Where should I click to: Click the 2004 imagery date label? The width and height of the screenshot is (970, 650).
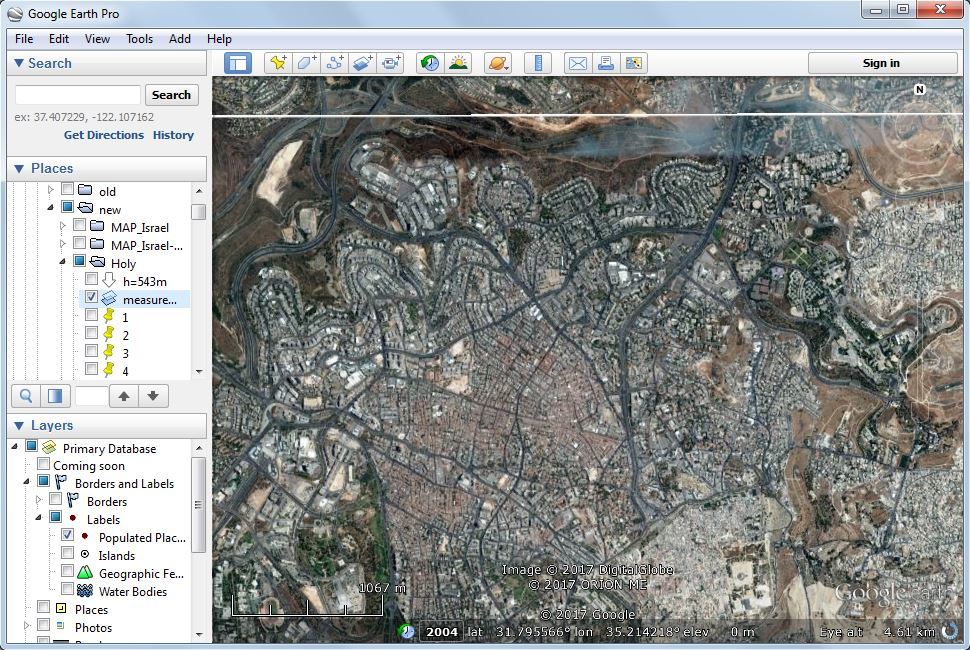click(x=442, y=631)
